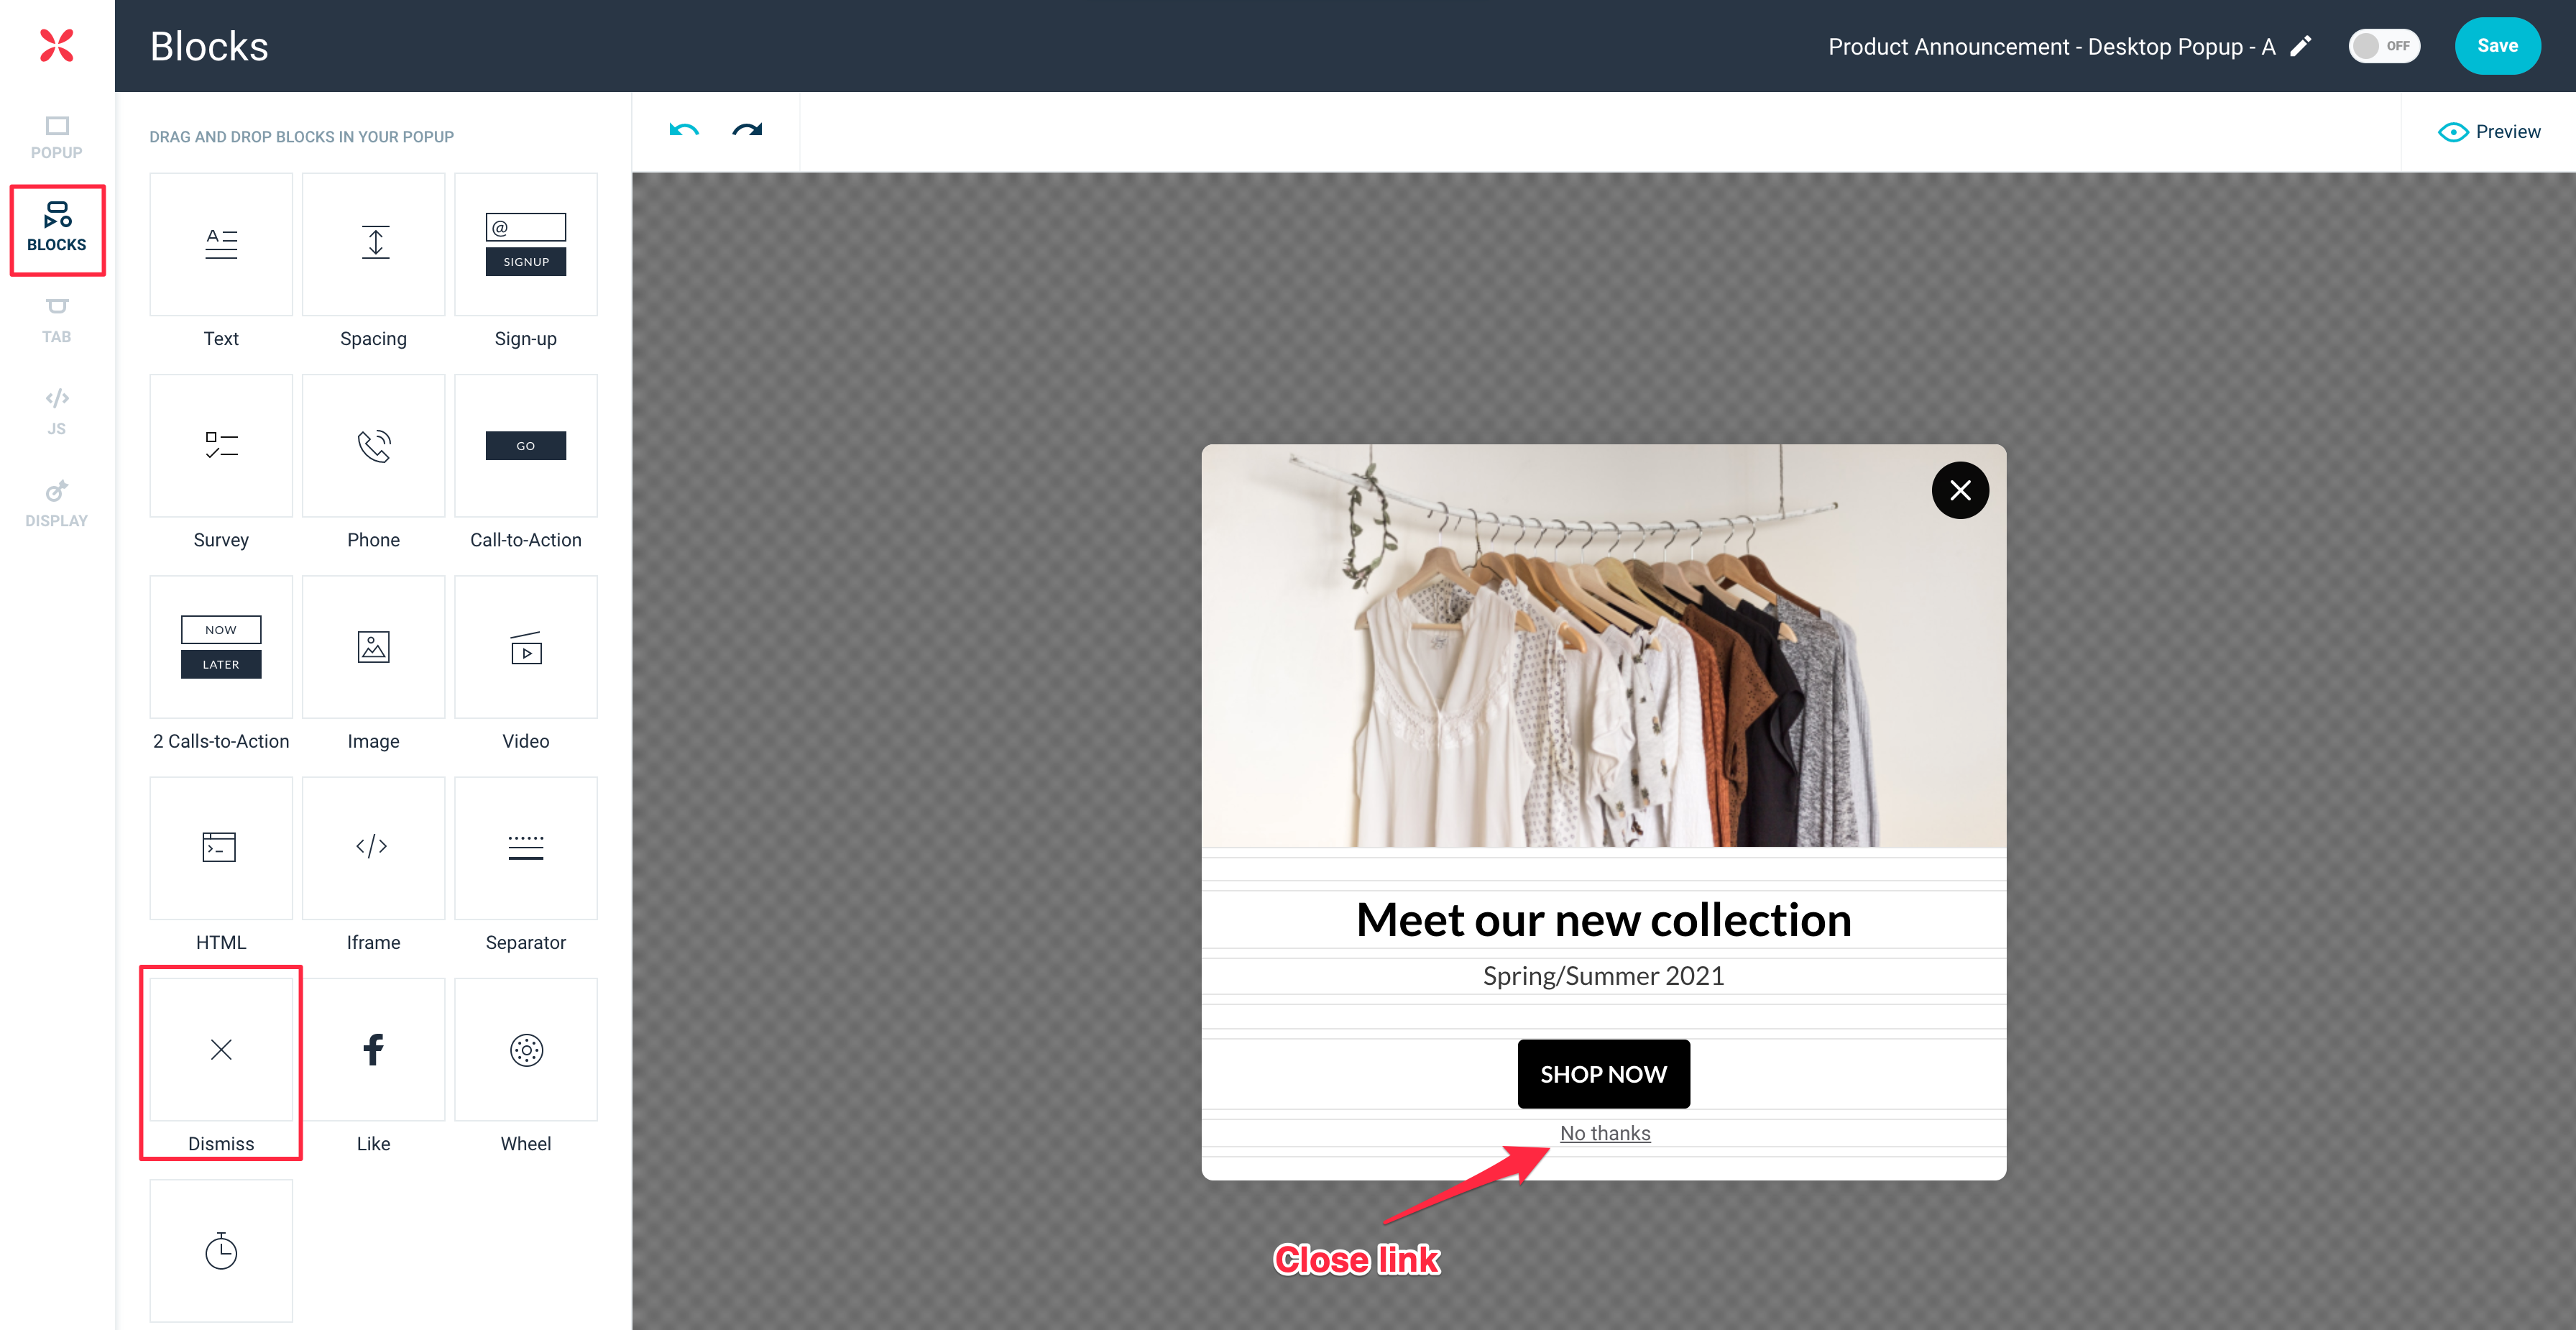Select the Sign-up block
Viewport: 2576px width, 1330px height.
point(526,244)
